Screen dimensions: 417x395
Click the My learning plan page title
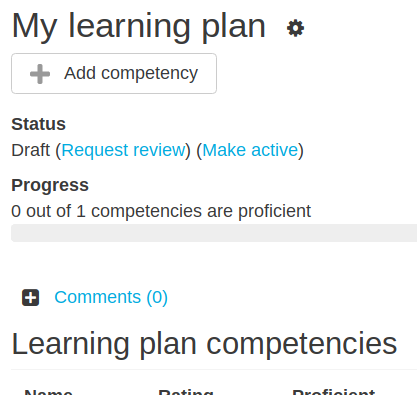(139, 27)
